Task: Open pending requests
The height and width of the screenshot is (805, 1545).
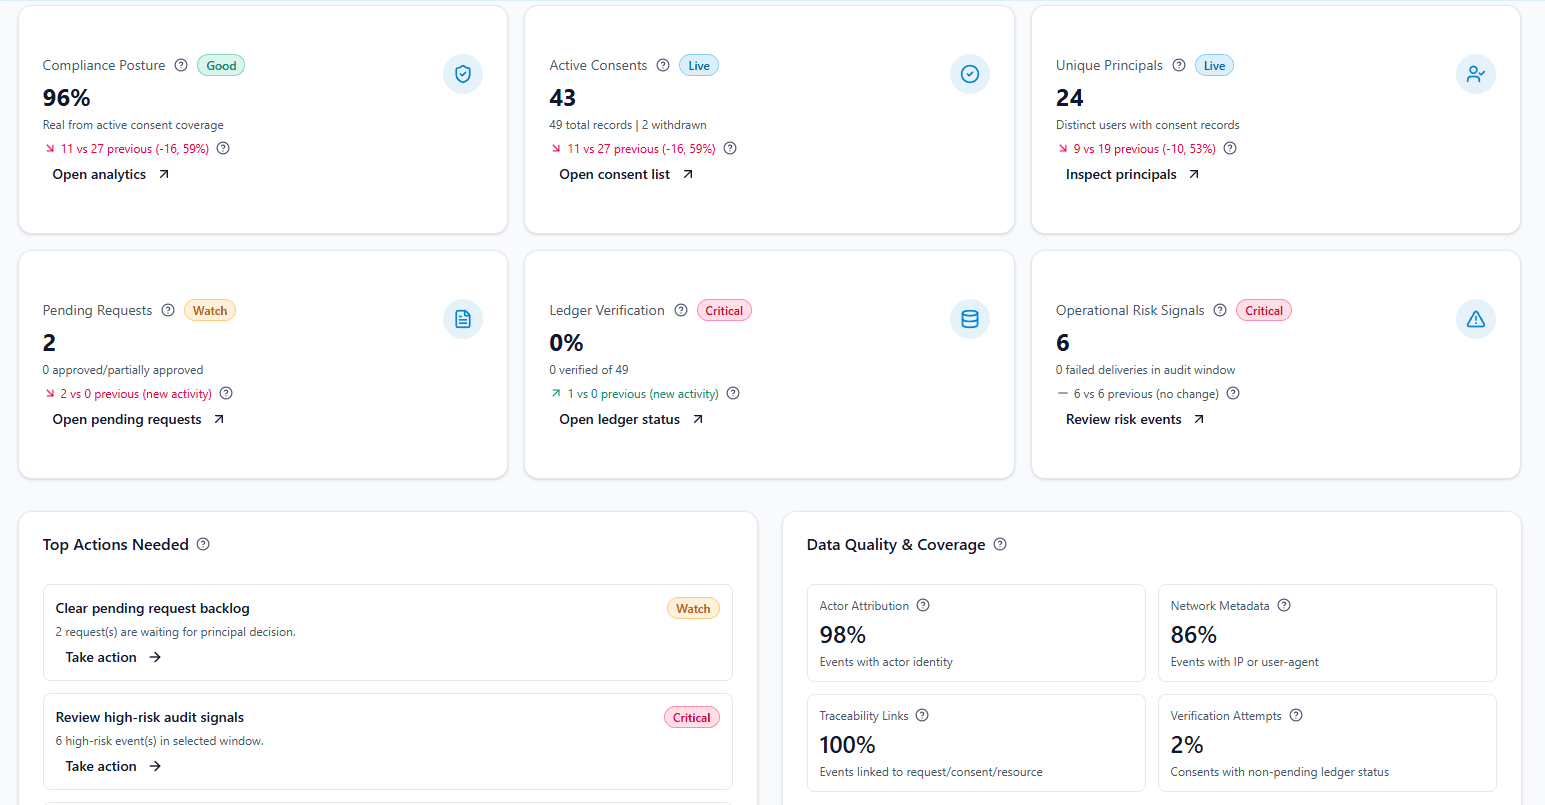Action: [x=127, y=419]
